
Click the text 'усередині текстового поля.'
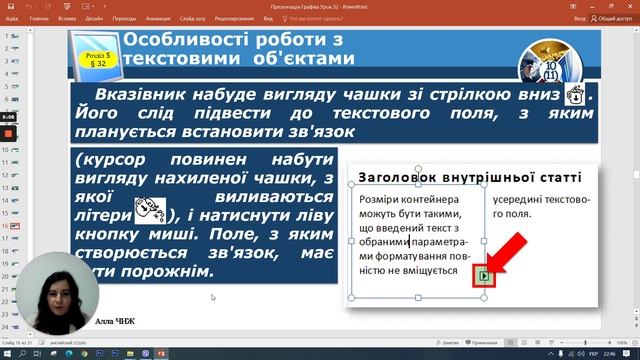click(x=541, y=207)
